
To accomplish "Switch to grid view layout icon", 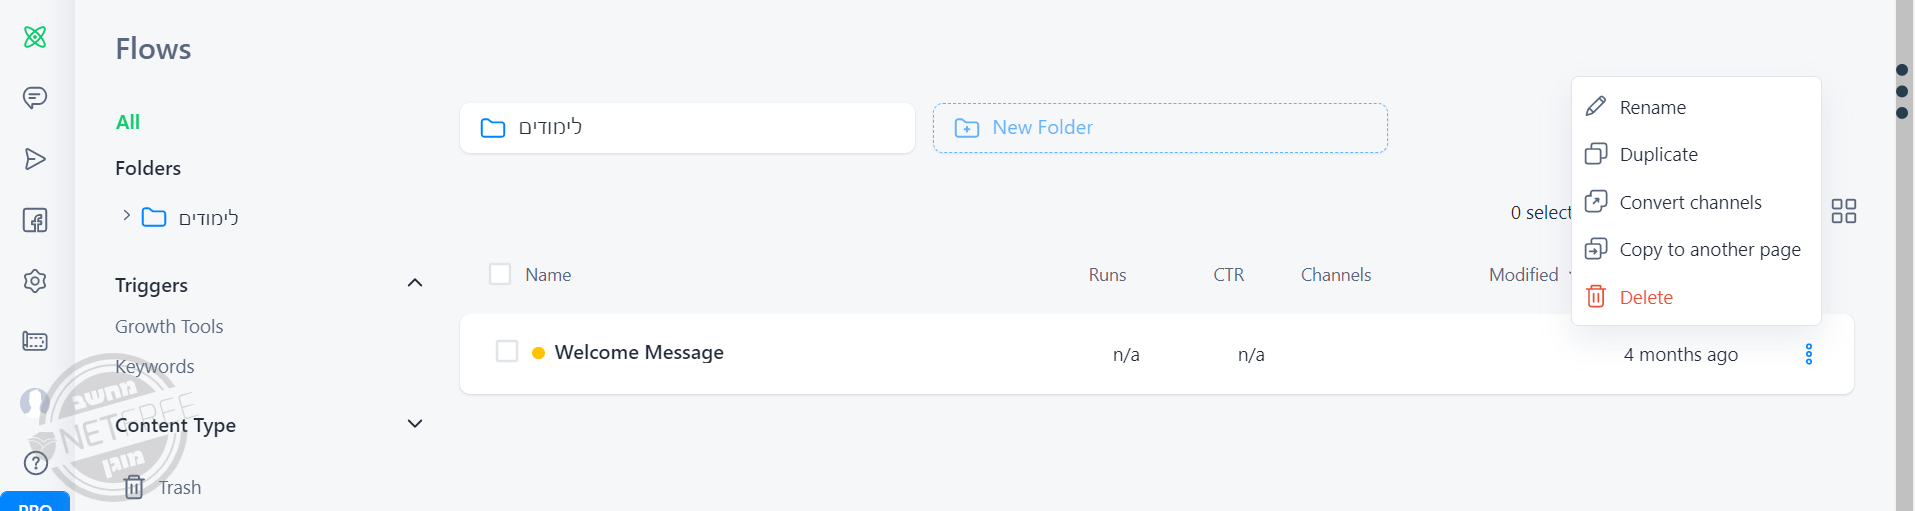I will click(1843, 211).
